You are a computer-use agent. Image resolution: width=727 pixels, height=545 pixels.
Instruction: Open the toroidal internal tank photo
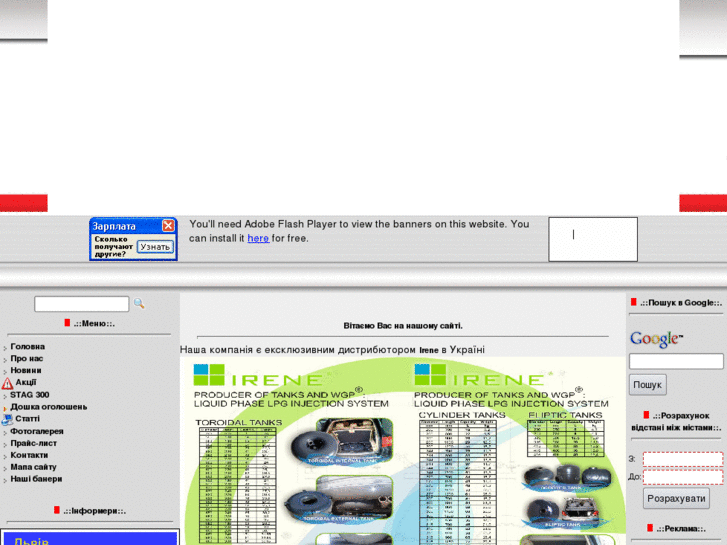(342, 441)
